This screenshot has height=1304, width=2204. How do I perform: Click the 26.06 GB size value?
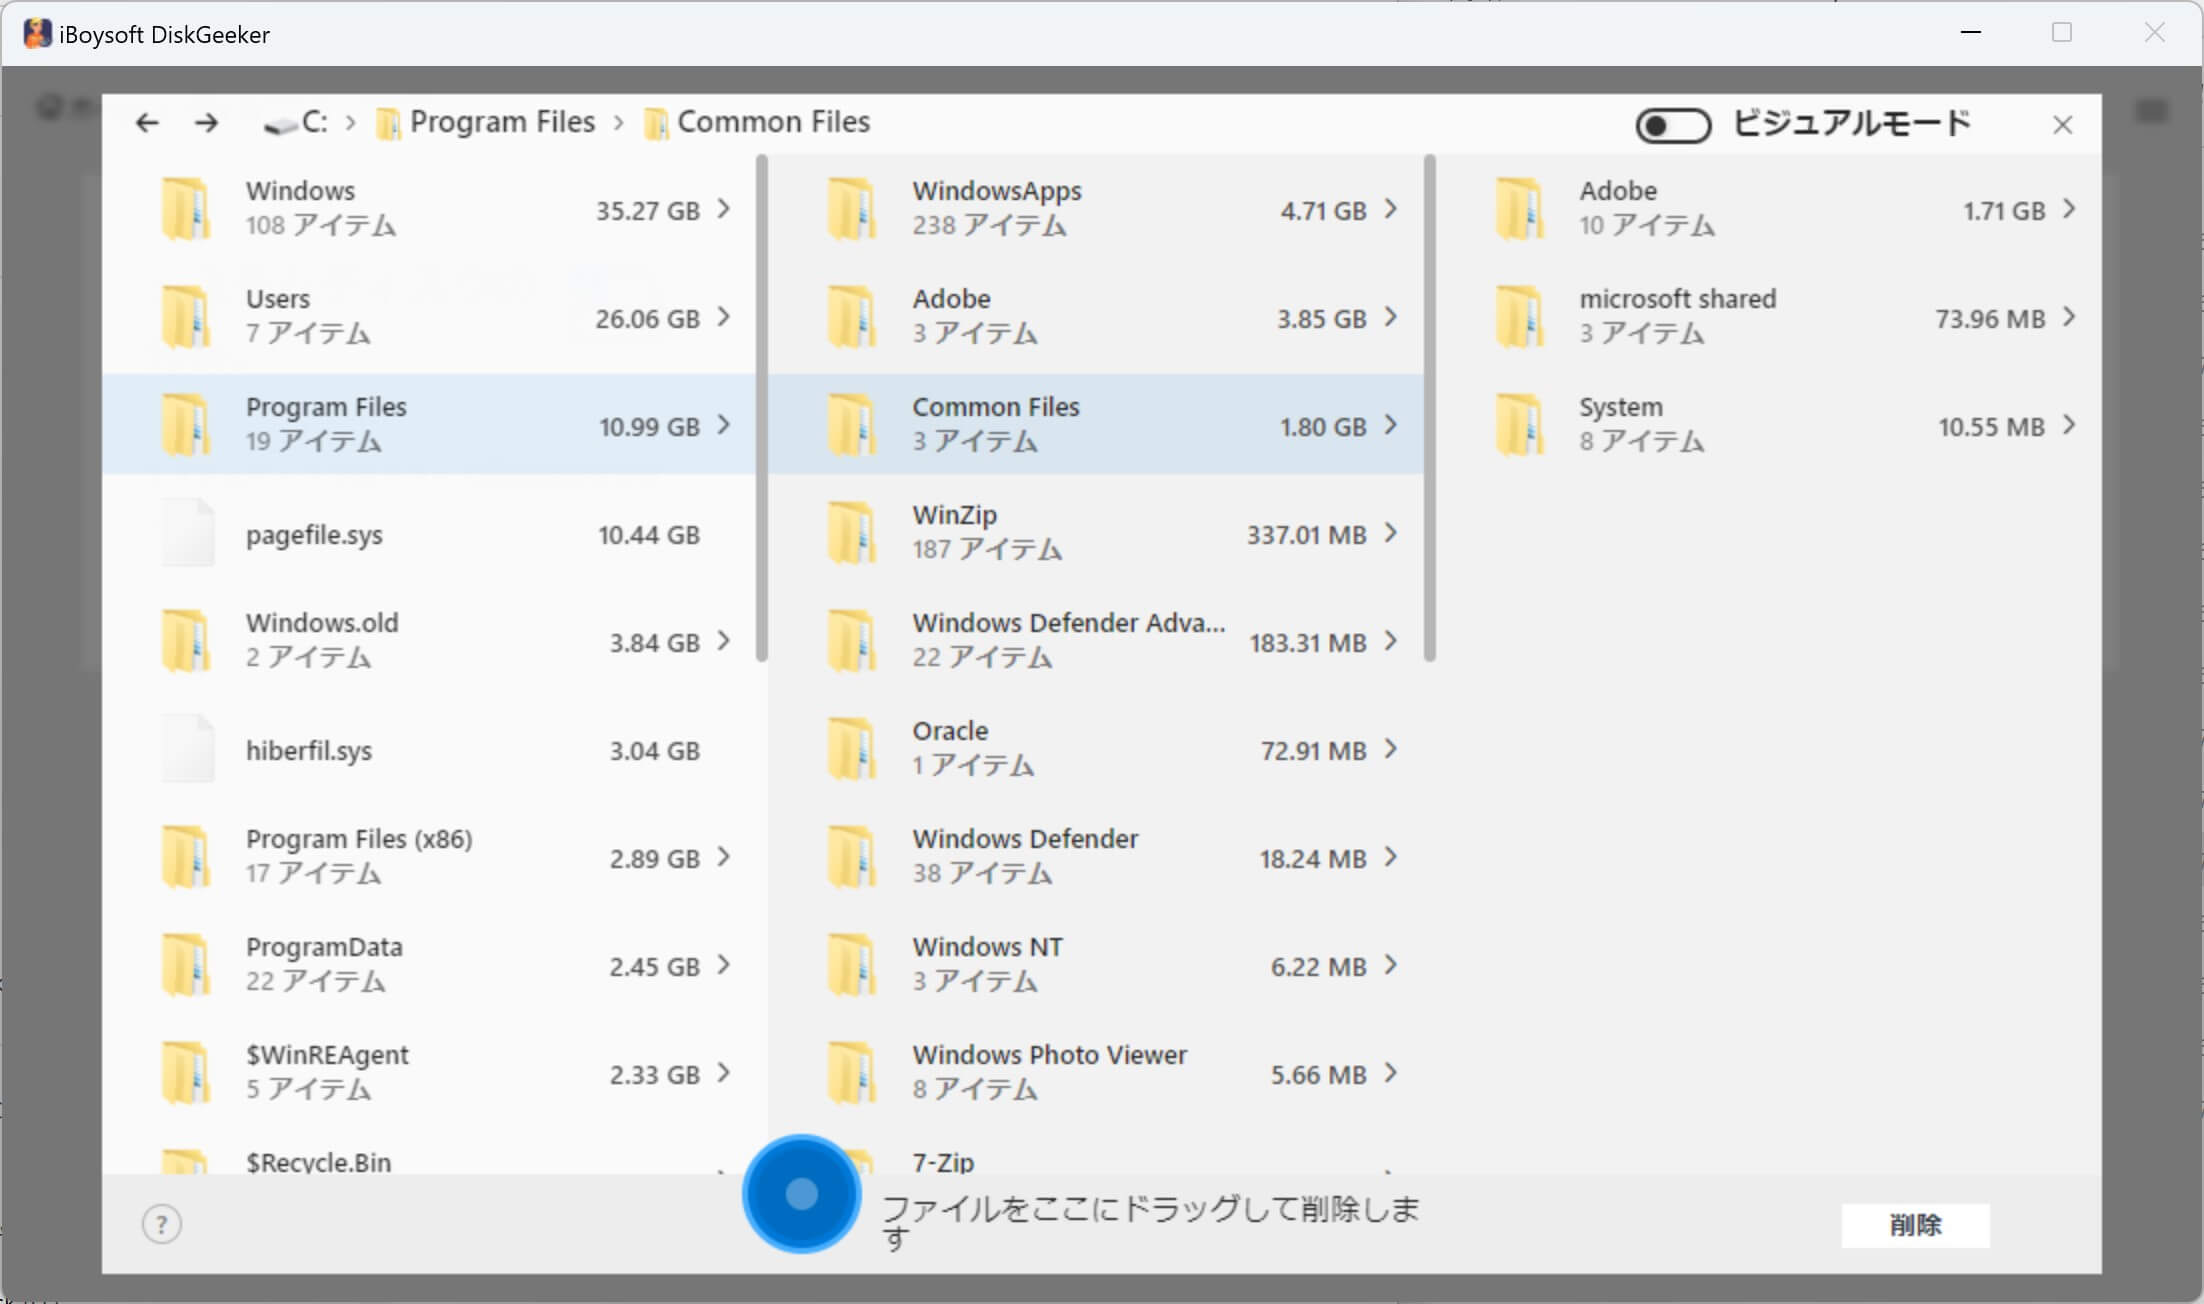647,319
